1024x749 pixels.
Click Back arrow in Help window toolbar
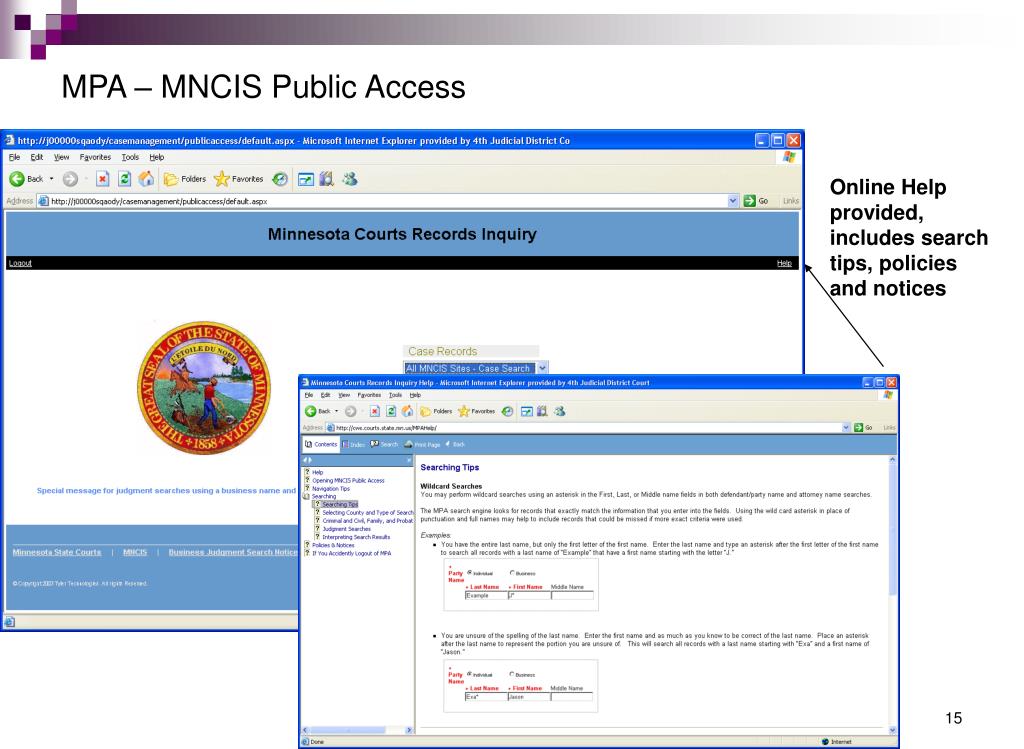click(x=311, y=411)
